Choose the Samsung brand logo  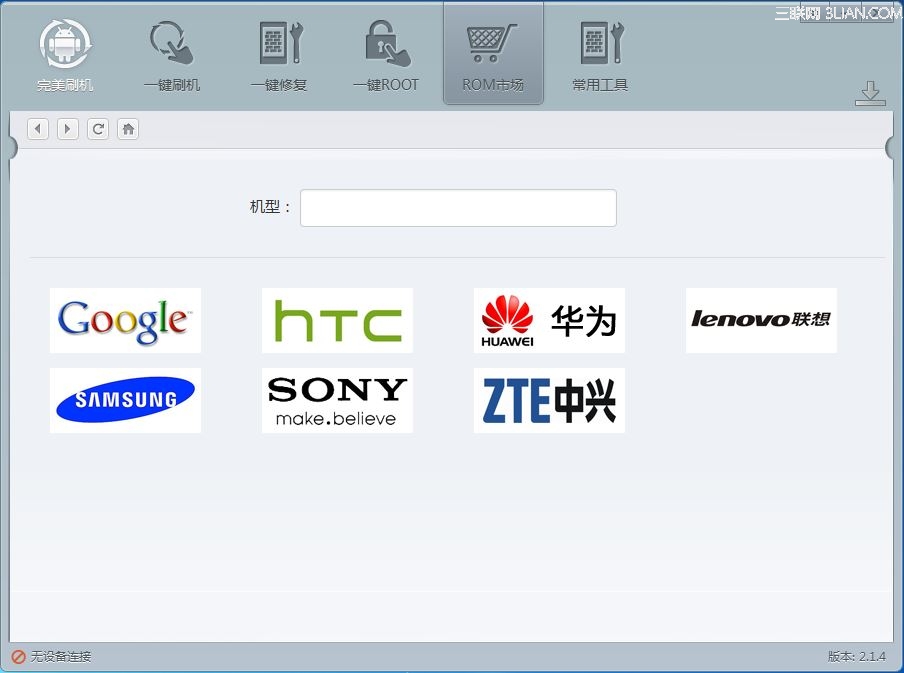click(x=126, y=400)
